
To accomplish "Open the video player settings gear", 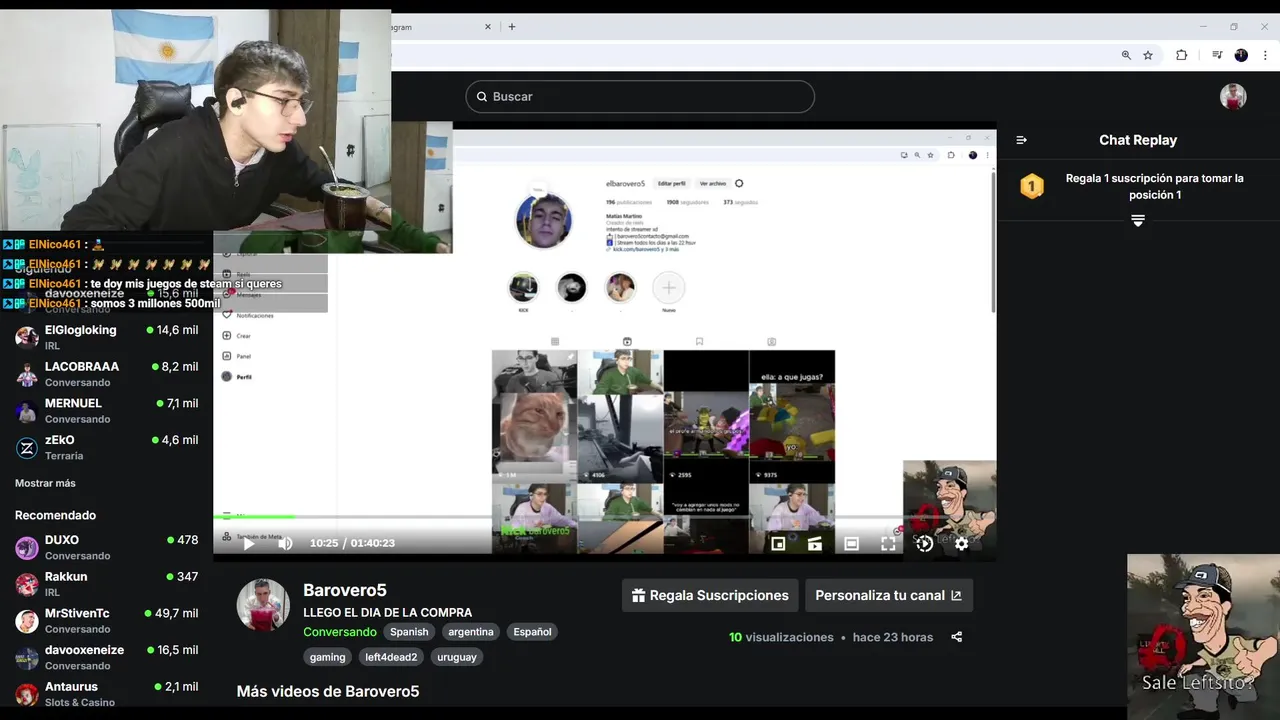I will [961, 543].
